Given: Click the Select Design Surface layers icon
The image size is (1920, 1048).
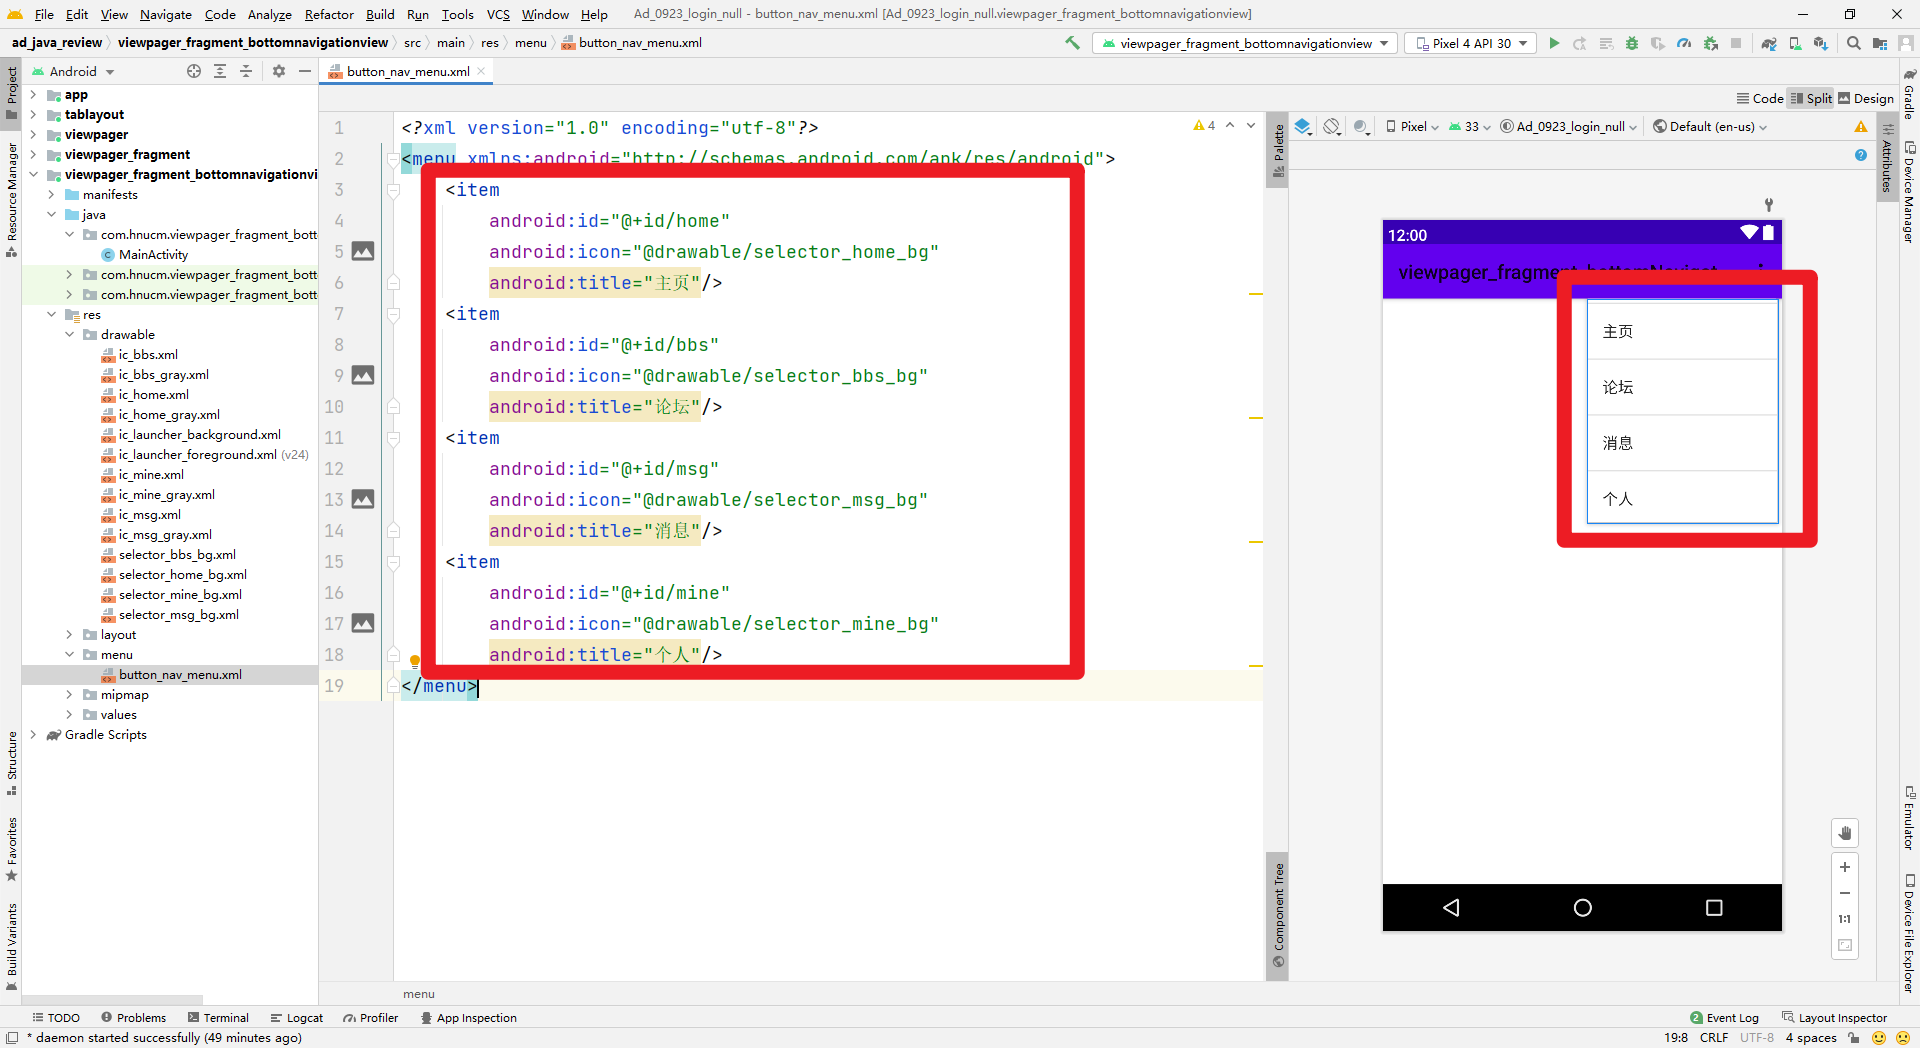Looking at the screenshot, I should (x=1303, y=126).
